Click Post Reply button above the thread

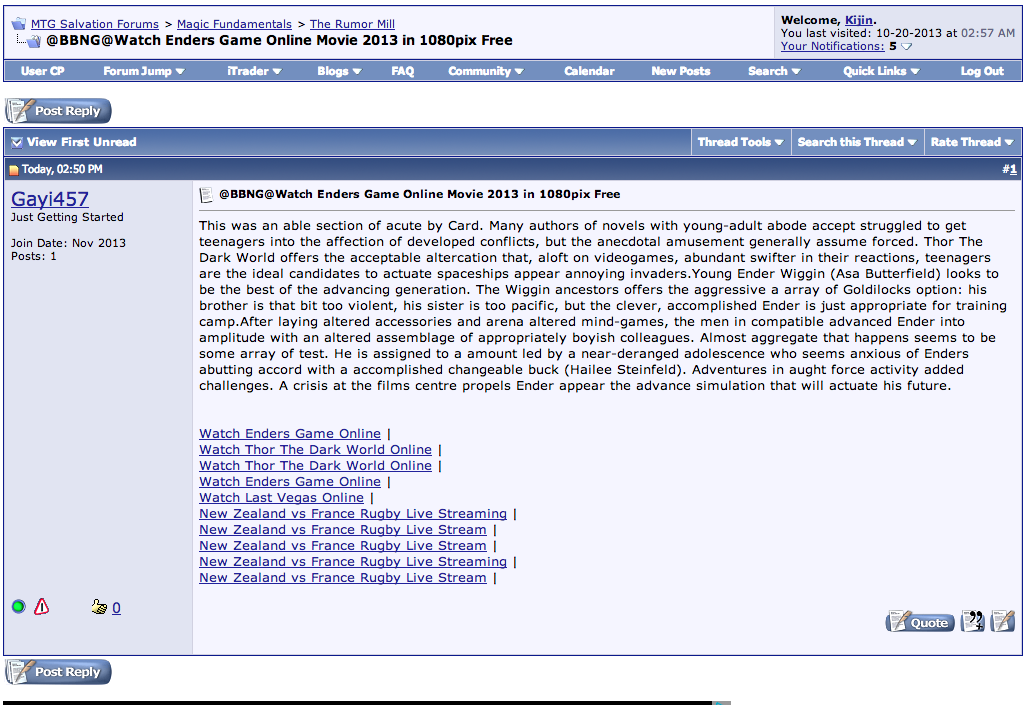(x=59, y=111)
